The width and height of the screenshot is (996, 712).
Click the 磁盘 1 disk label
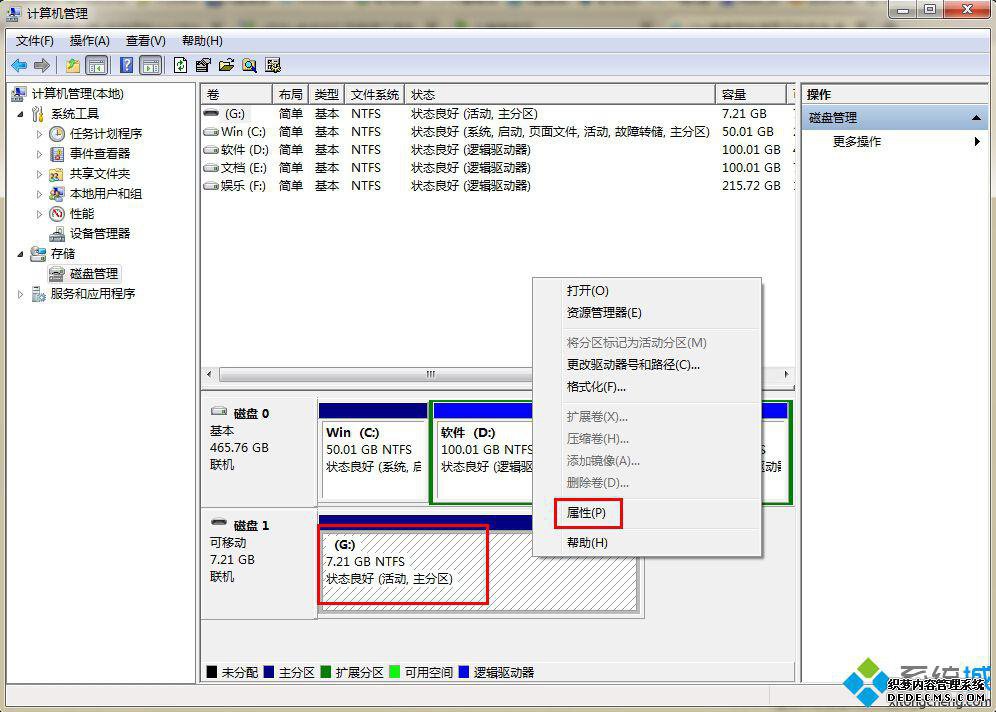(x=251, y=525)
